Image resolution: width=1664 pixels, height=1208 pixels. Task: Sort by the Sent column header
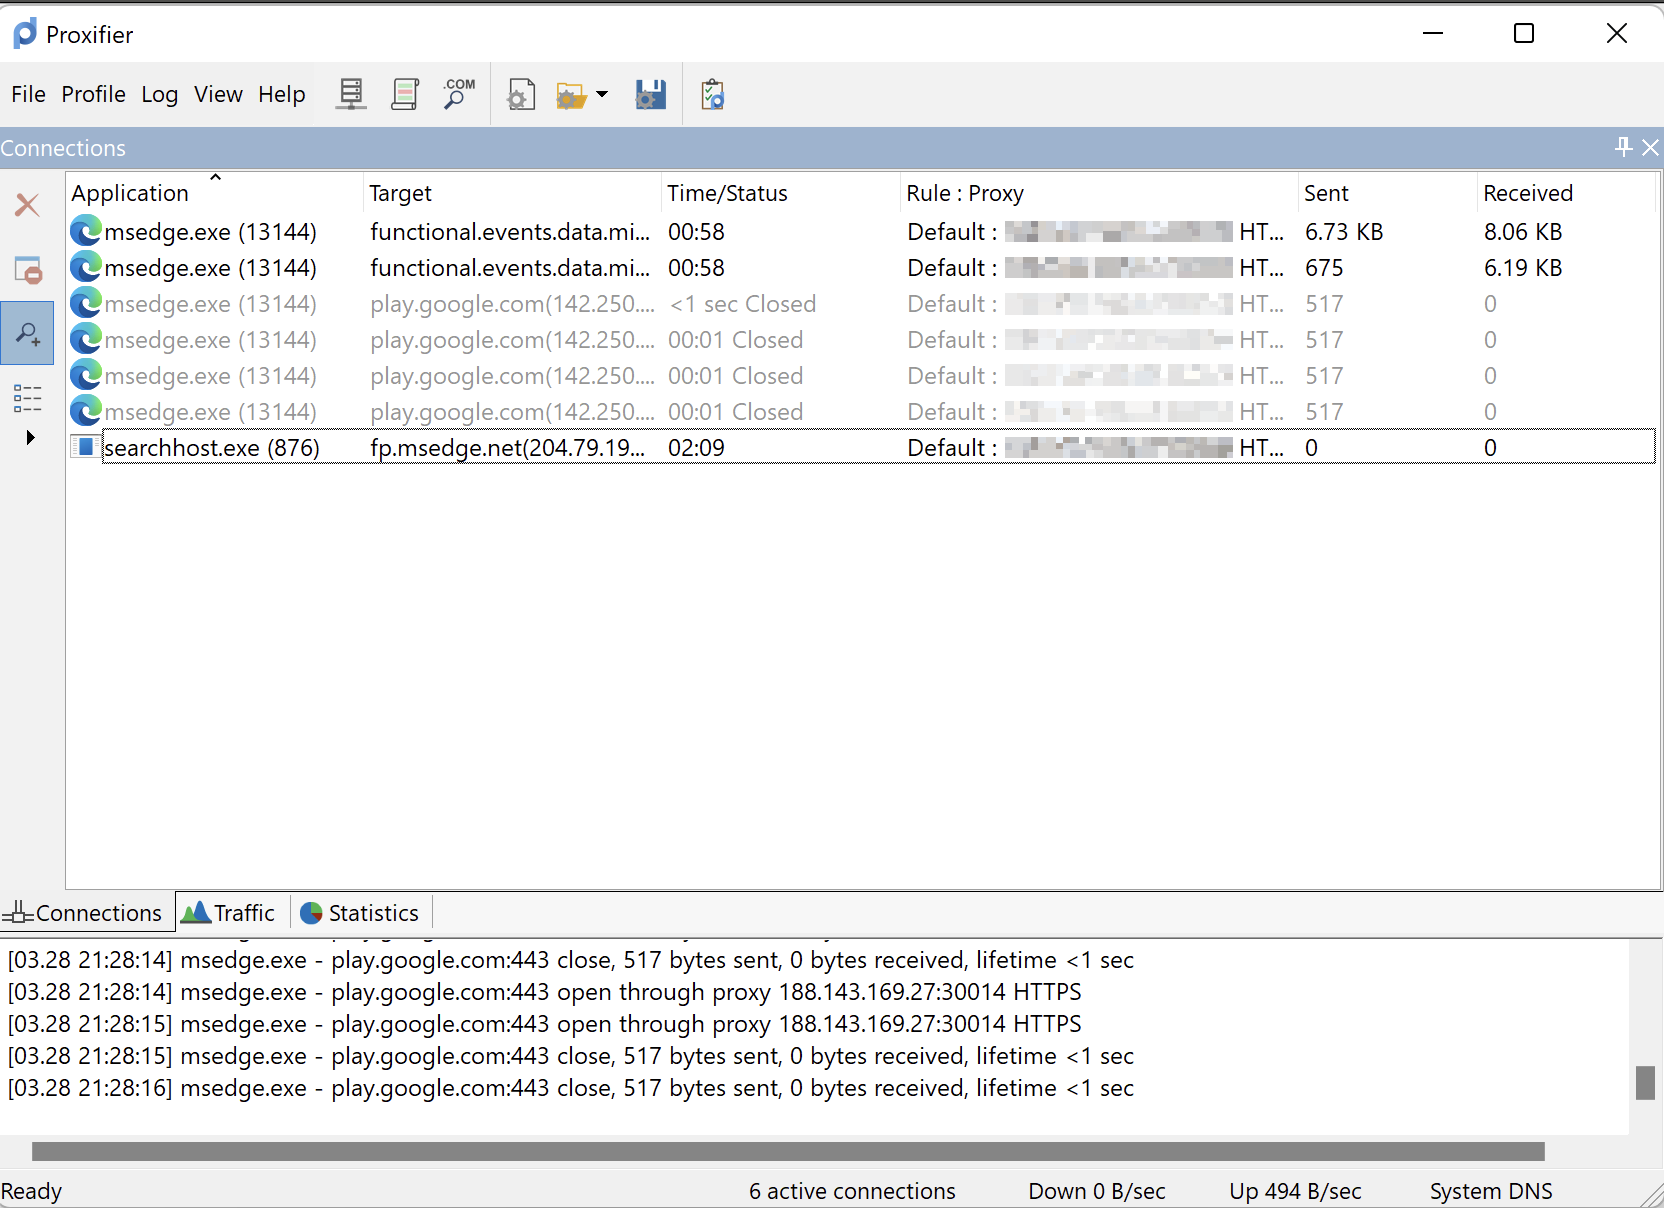[1388, 193]
